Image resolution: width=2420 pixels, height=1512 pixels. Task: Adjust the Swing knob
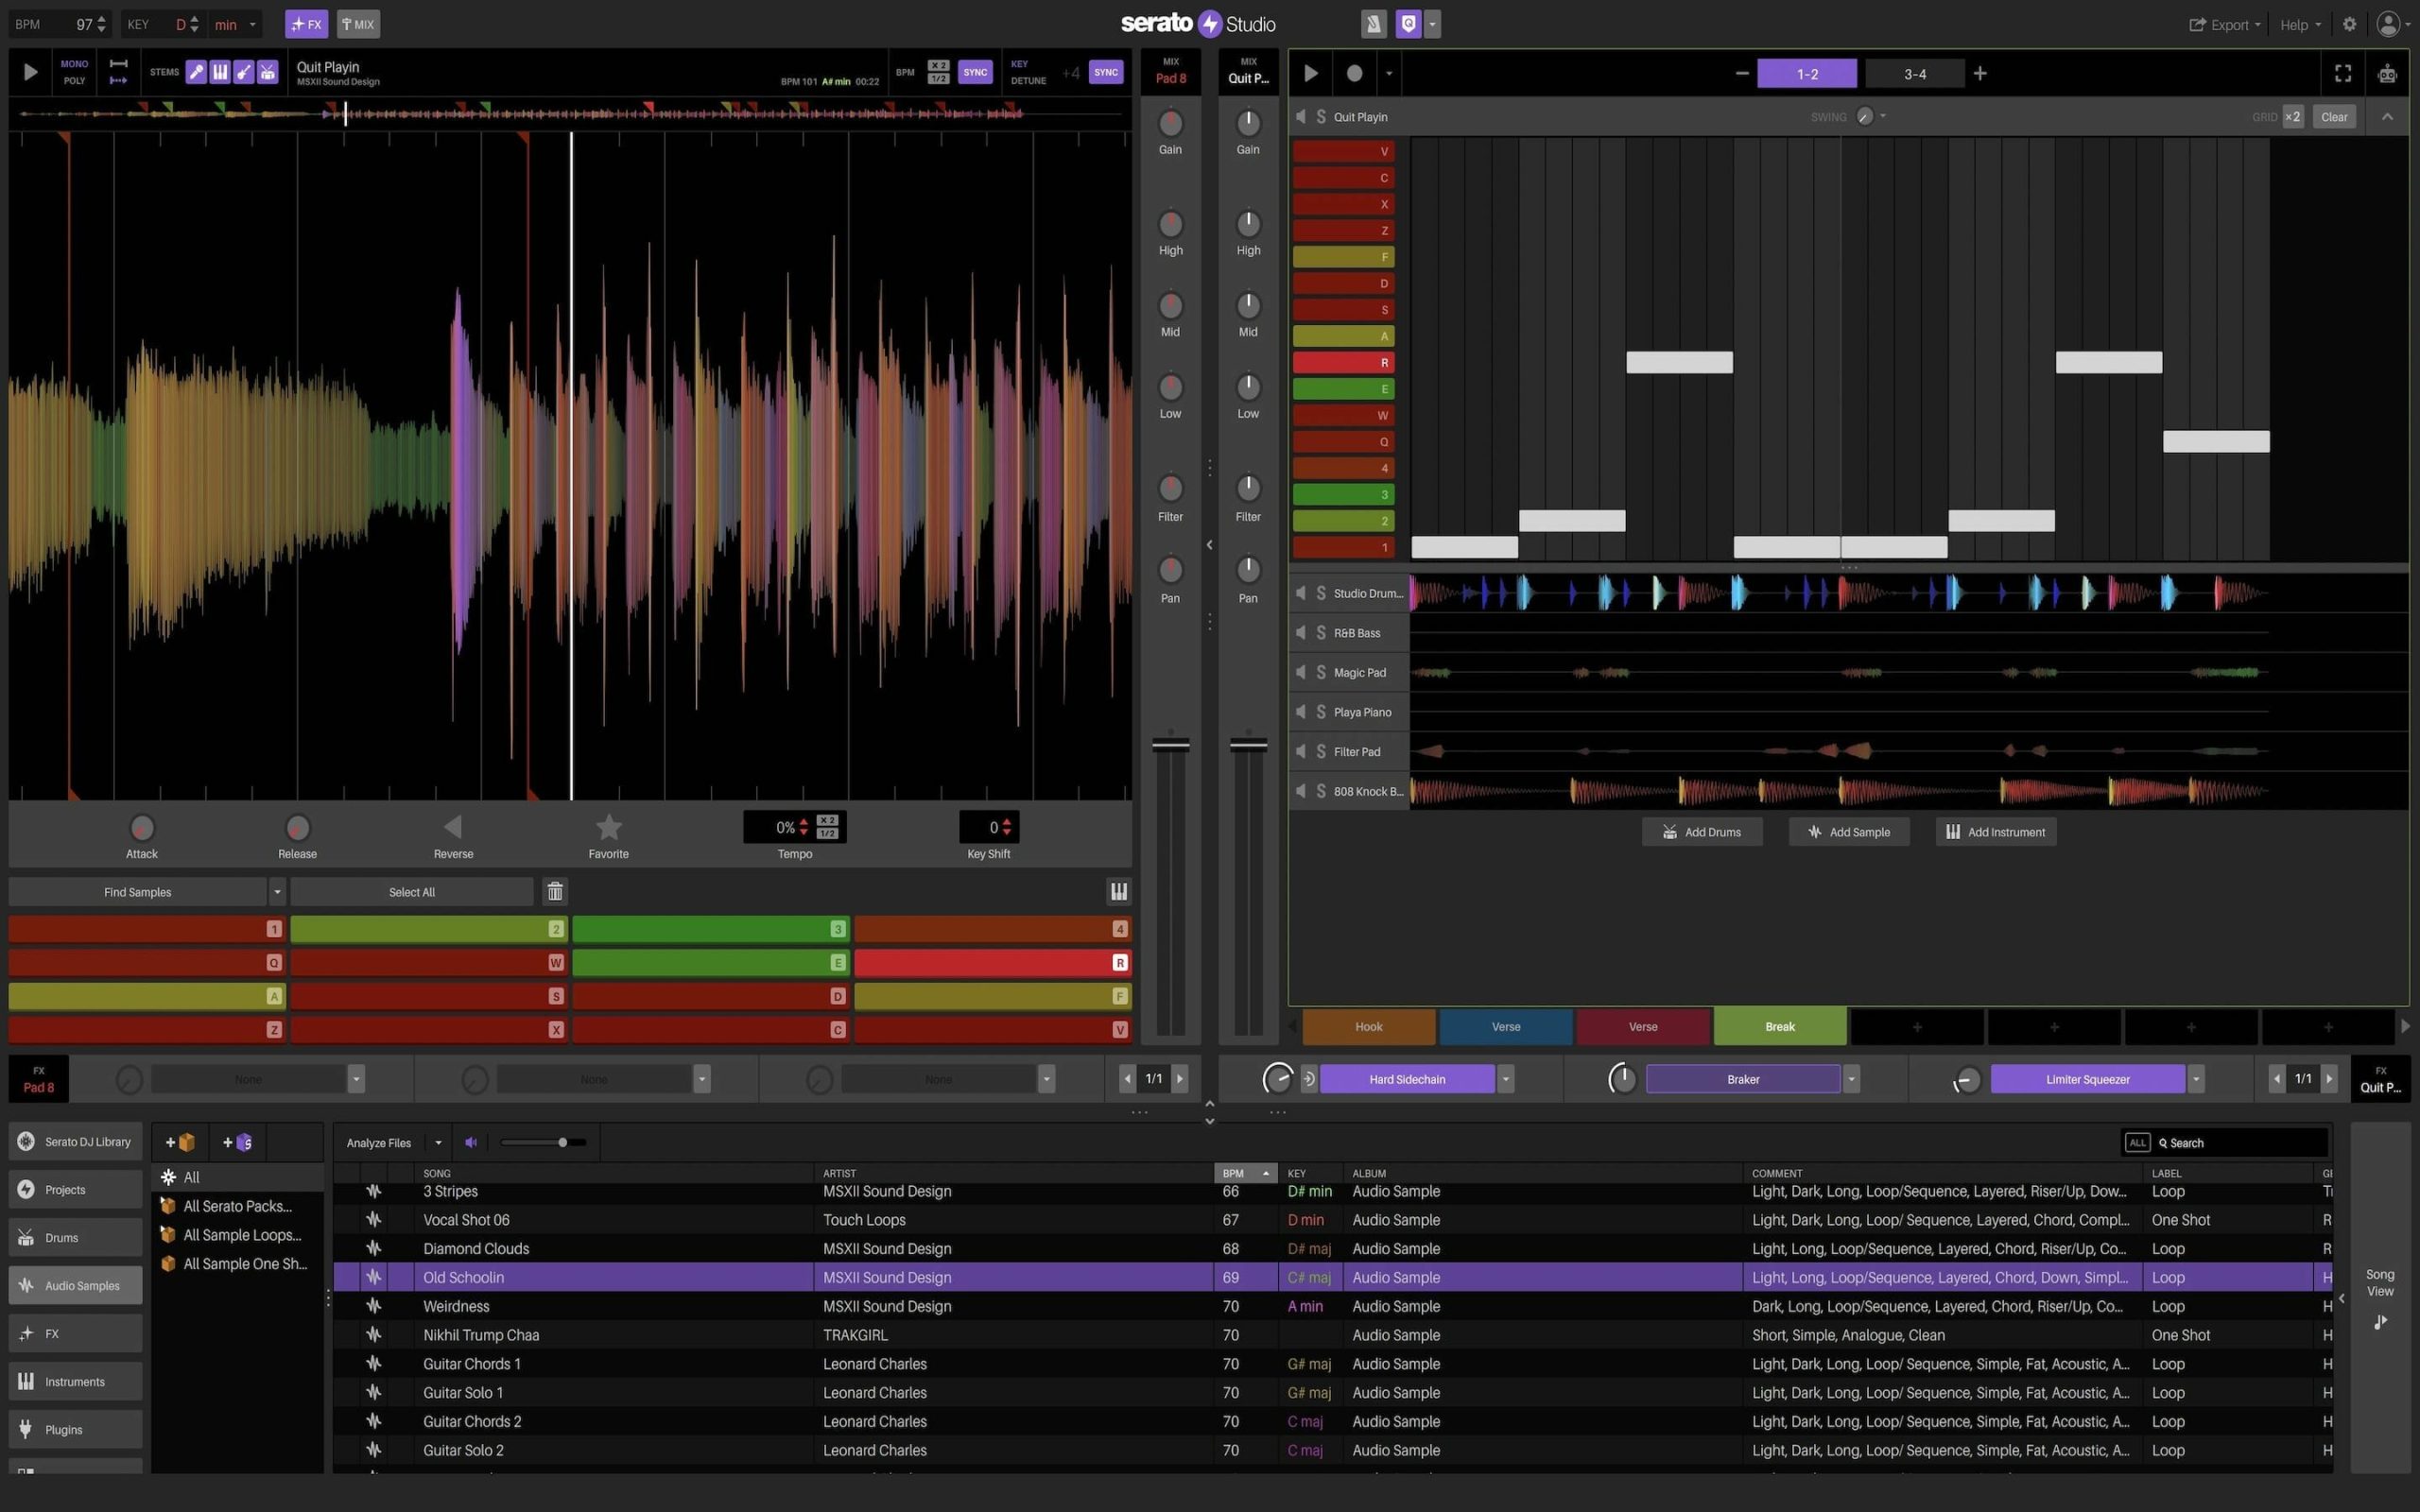coord(1862,116)
